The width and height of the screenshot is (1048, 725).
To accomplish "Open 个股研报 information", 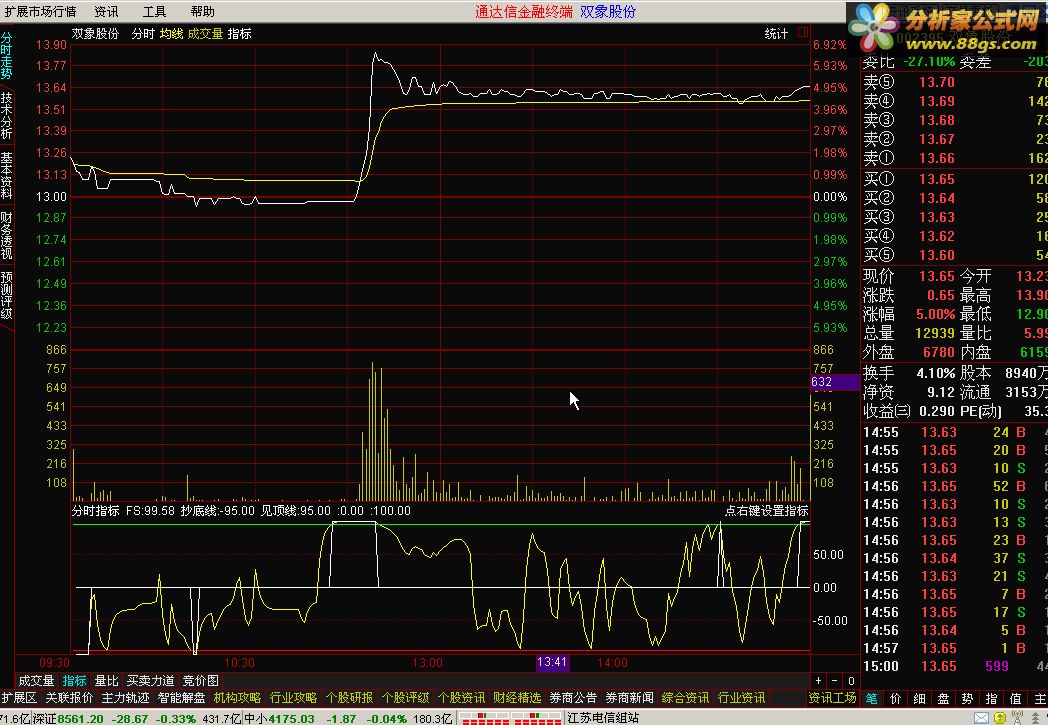I will [x=350, y=698].
